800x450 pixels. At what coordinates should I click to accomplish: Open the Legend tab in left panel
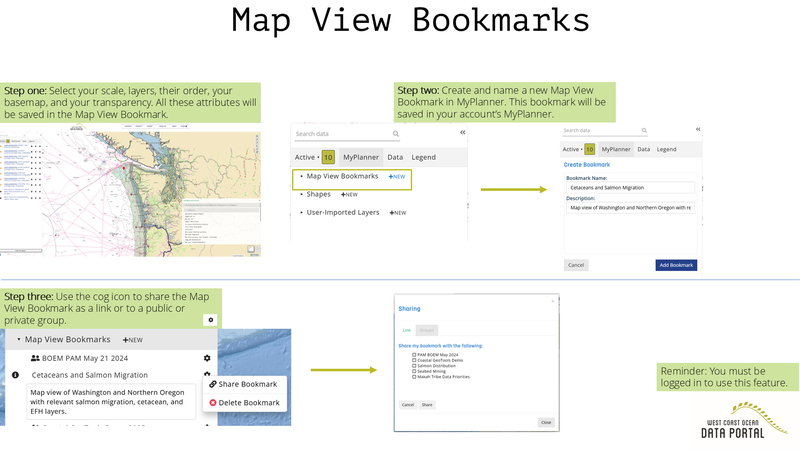(423, 157)
